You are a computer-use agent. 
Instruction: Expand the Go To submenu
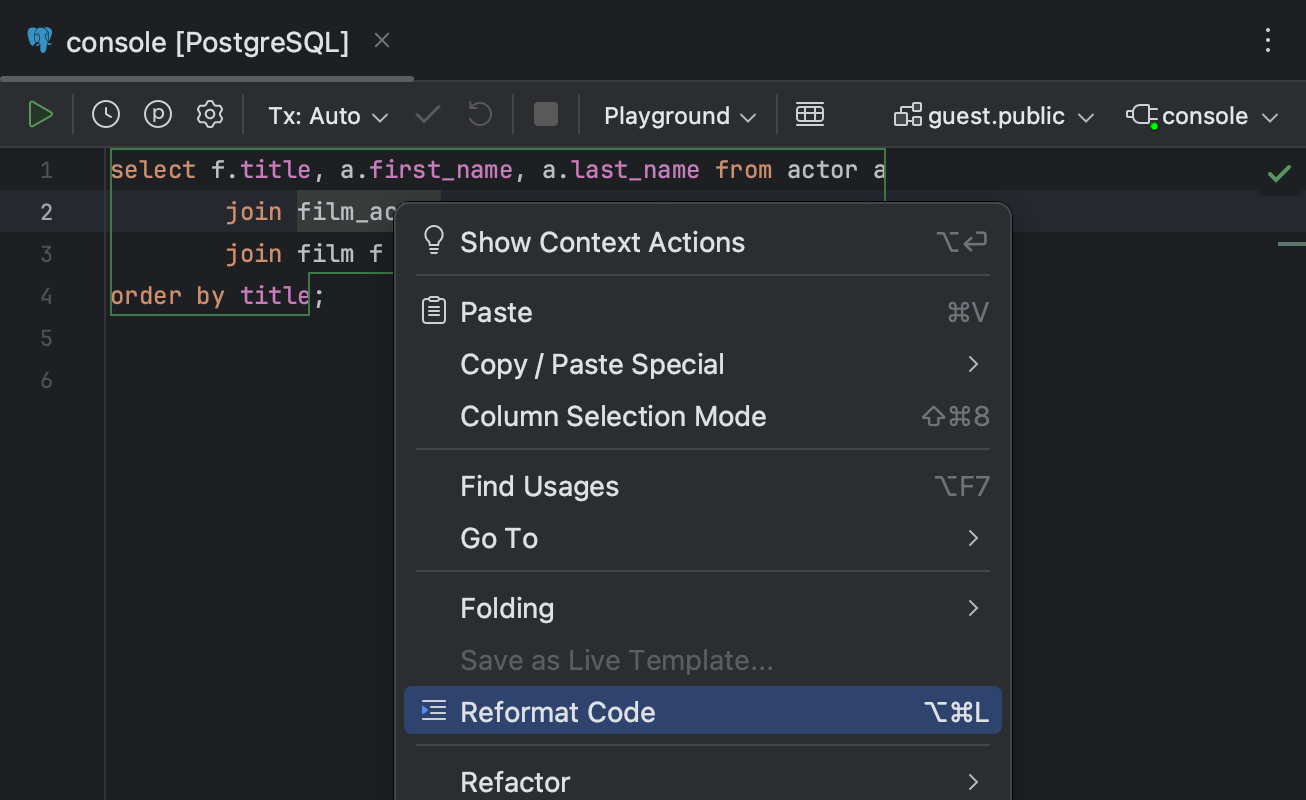click(498, 538)
